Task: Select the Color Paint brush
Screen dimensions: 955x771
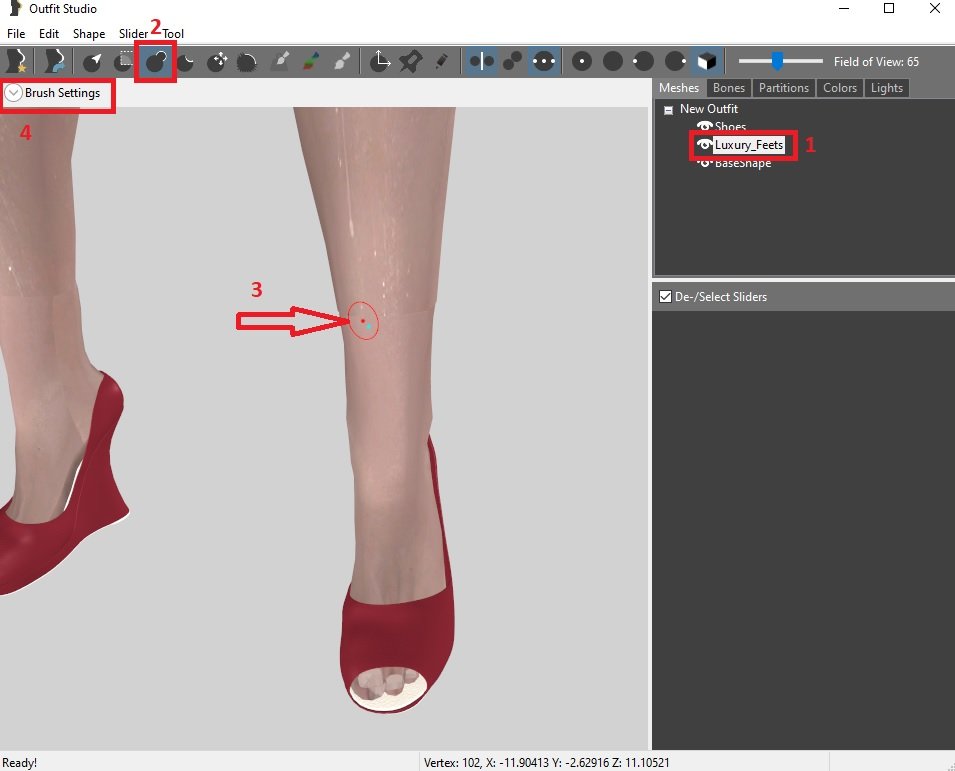Action: (311, 62)
